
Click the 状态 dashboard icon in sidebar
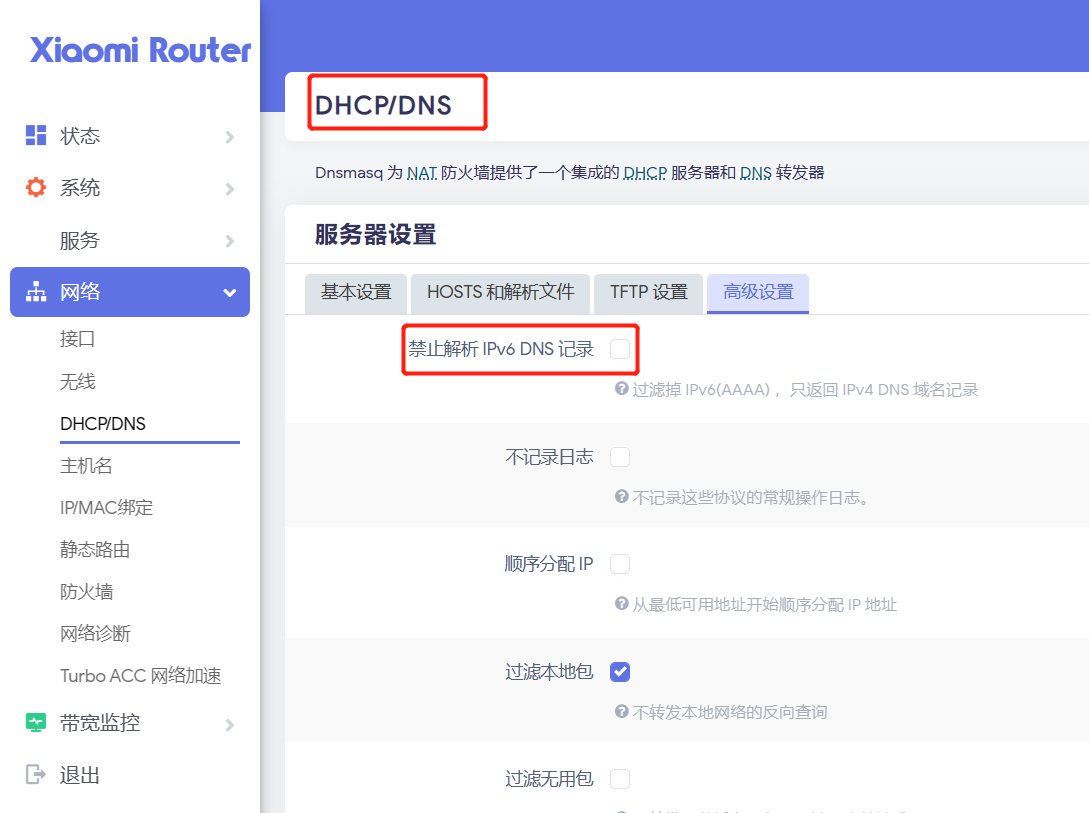pyautogui.click(x=35, y=135)
